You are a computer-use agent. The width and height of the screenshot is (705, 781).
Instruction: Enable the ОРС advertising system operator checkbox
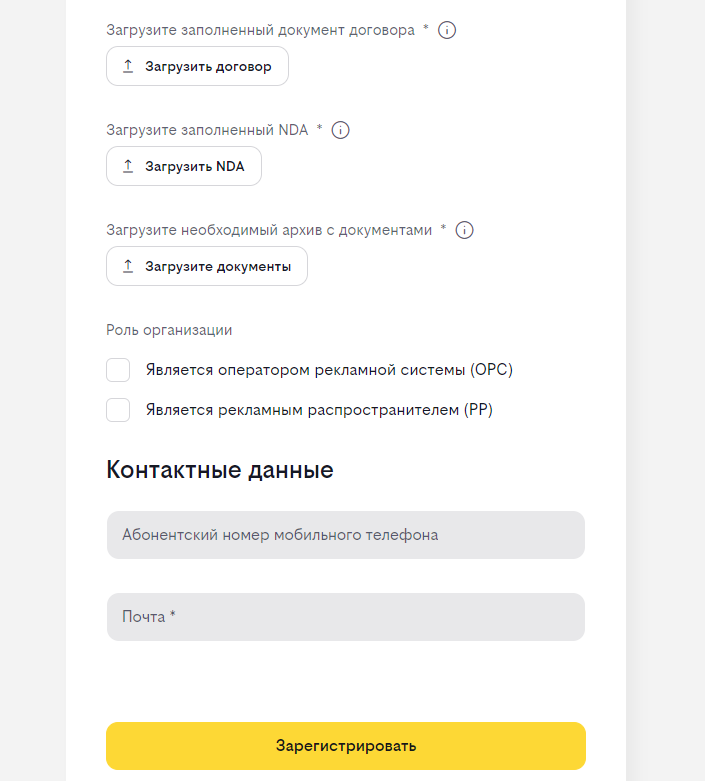(x=118, y=370)
